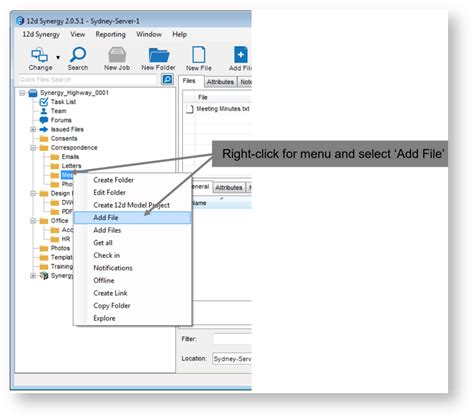Choose Add File in context menu

(x=132, y=218)
